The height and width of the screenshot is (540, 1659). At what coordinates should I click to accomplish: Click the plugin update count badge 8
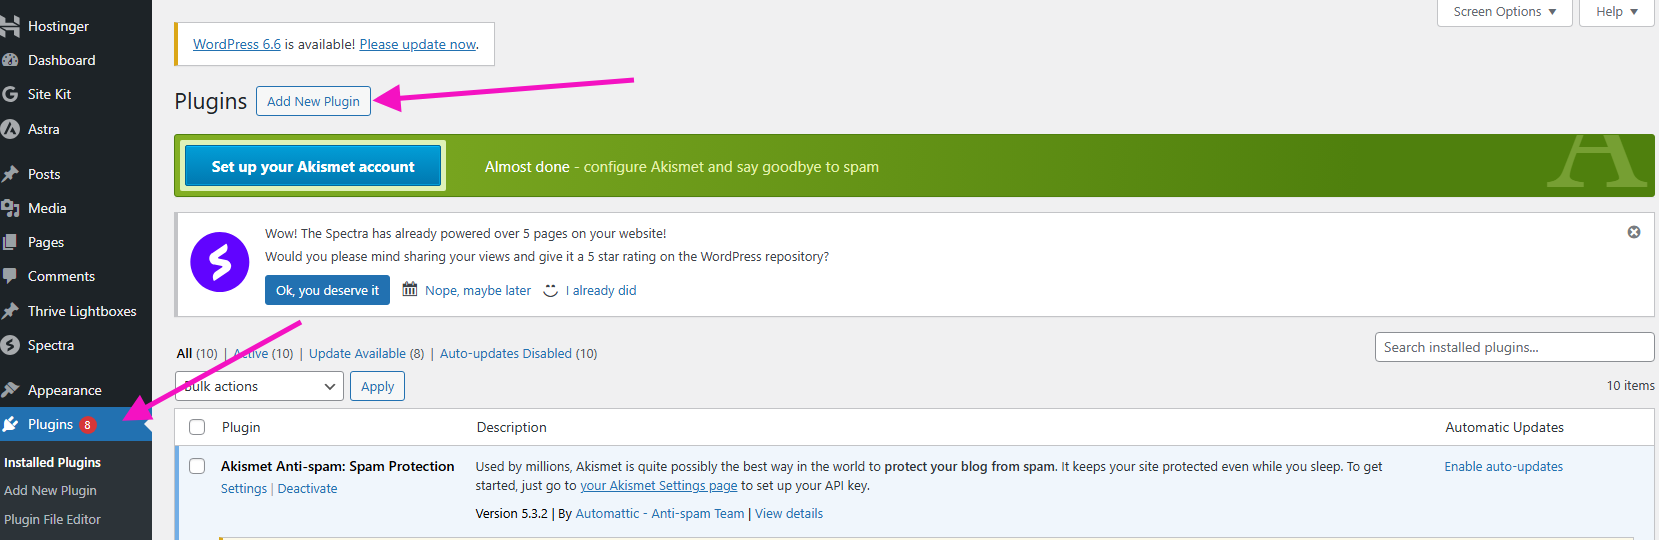pos(88,425)
